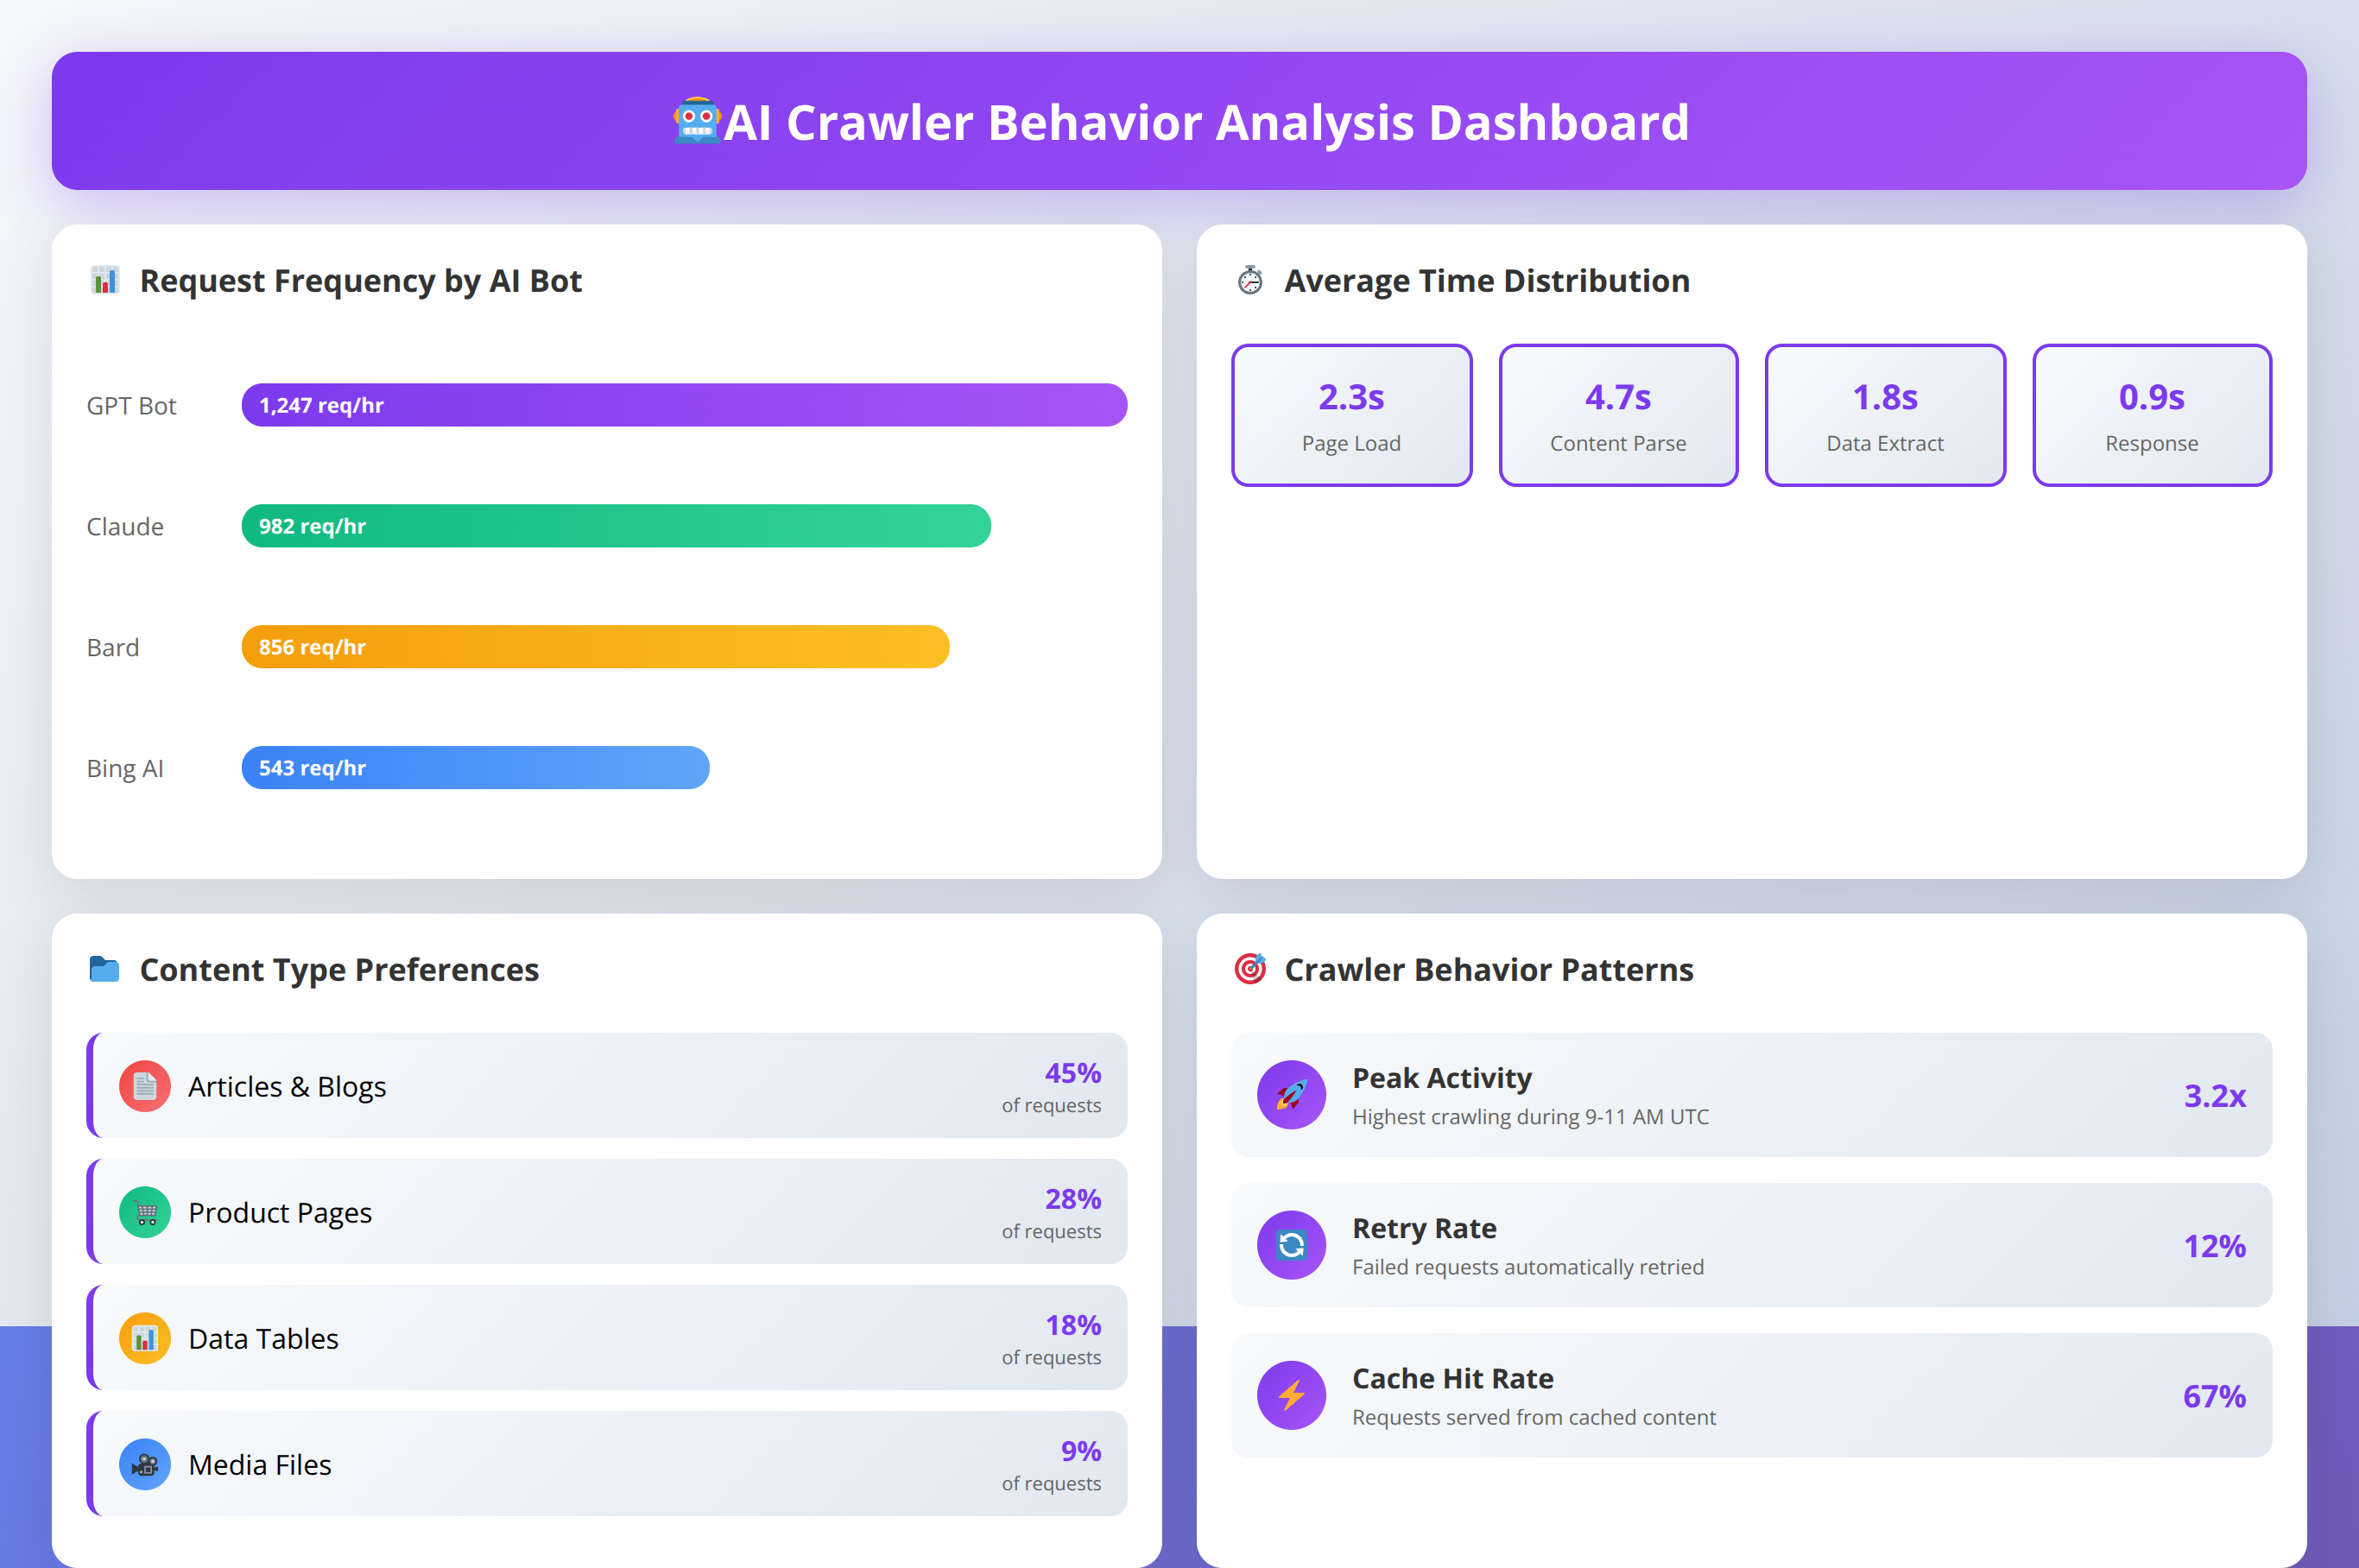This screenshot has height=1568, width=2359.
Task: Click the red document icon for Articles & Blogs
Action: click(x=145, y=1086)
